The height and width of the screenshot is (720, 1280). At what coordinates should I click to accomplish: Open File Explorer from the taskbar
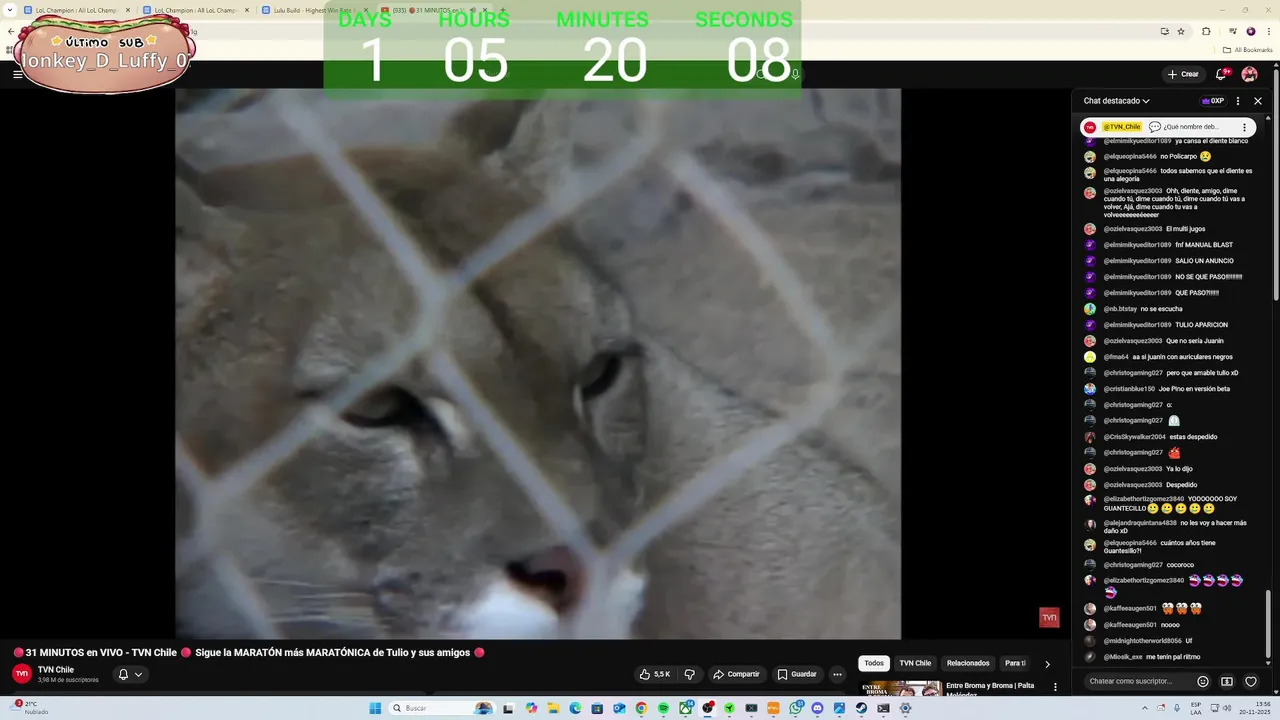[553, 708]
